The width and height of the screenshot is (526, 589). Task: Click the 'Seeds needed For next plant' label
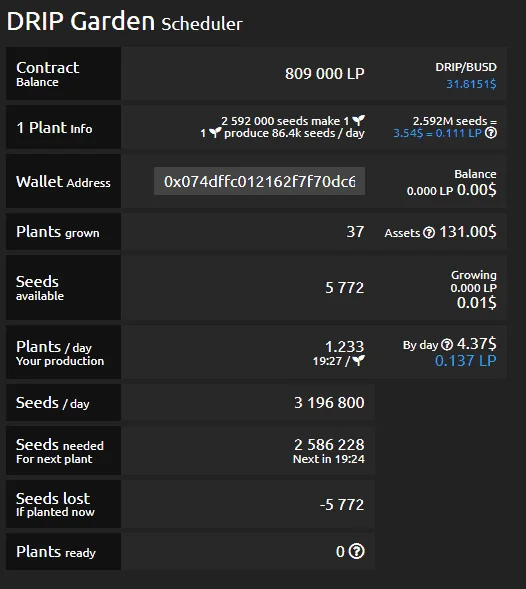click(x=60, y=451)
